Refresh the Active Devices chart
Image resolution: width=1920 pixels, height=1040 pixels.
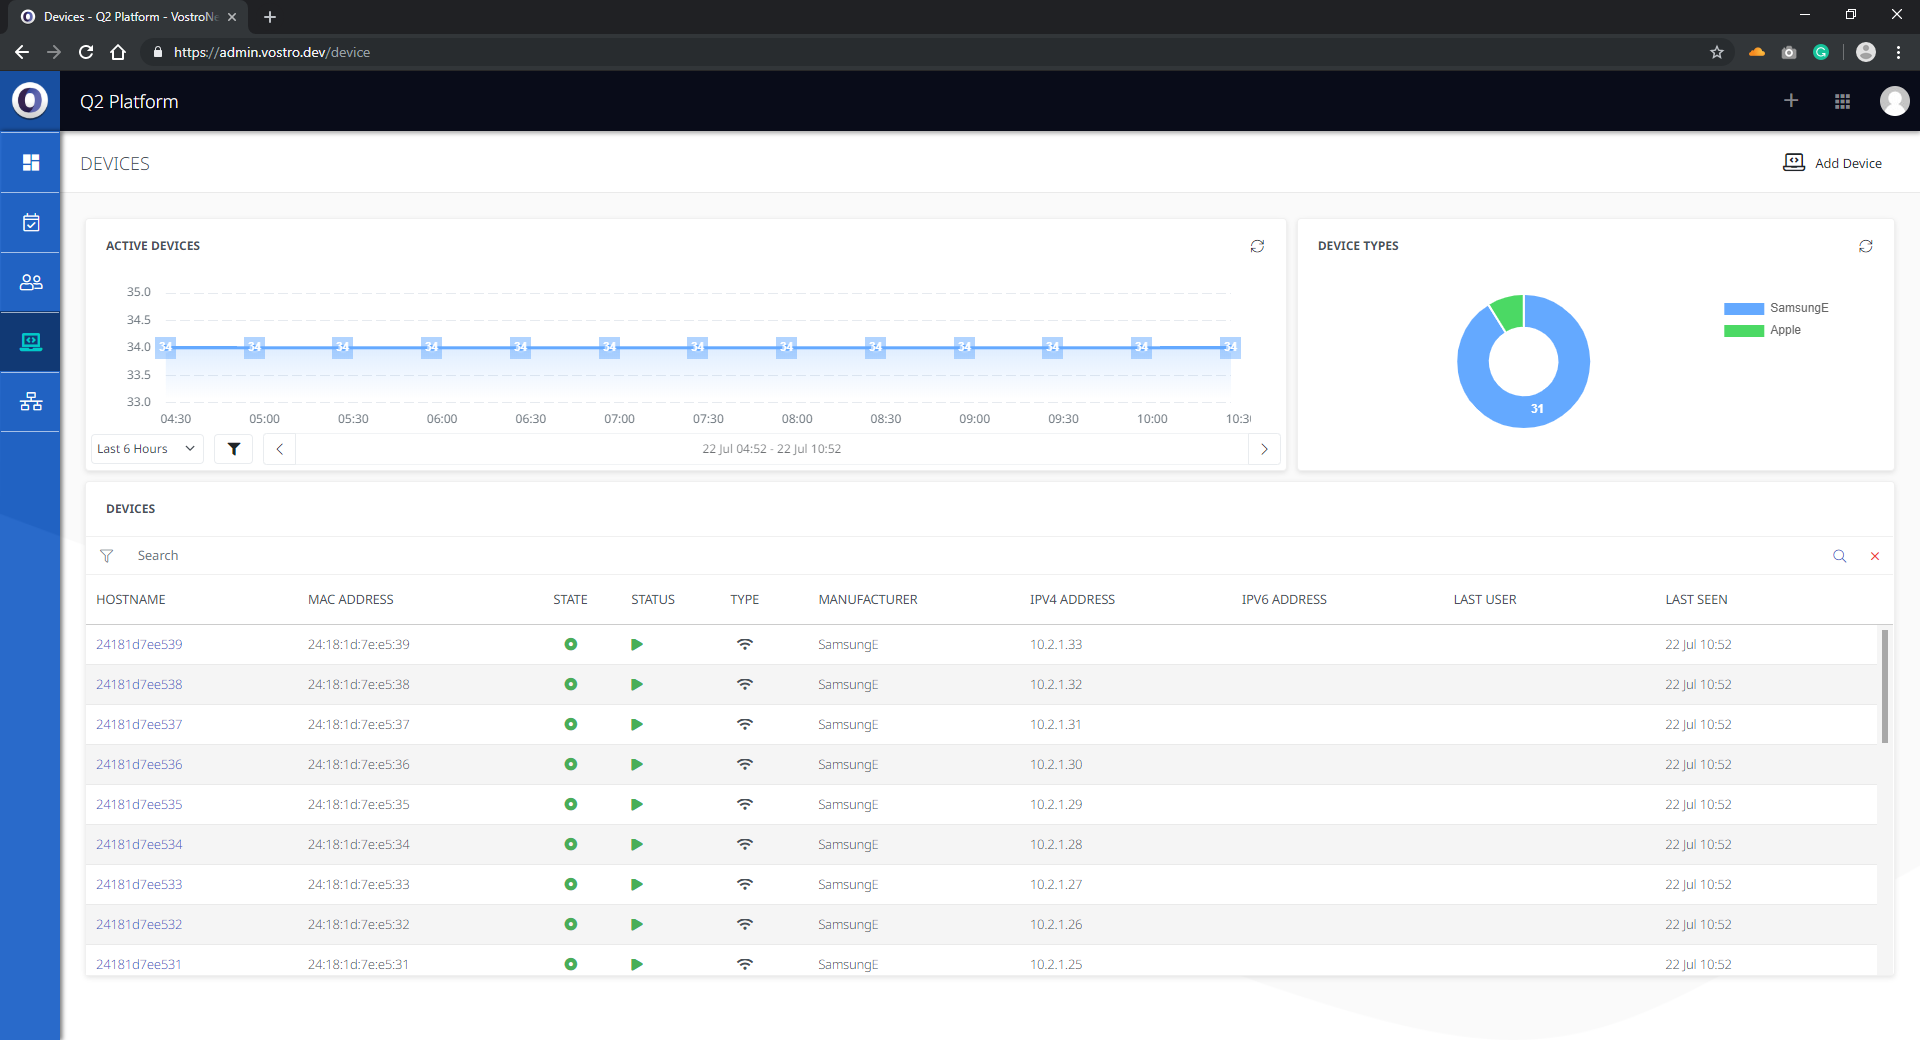tap(1257, 246)
